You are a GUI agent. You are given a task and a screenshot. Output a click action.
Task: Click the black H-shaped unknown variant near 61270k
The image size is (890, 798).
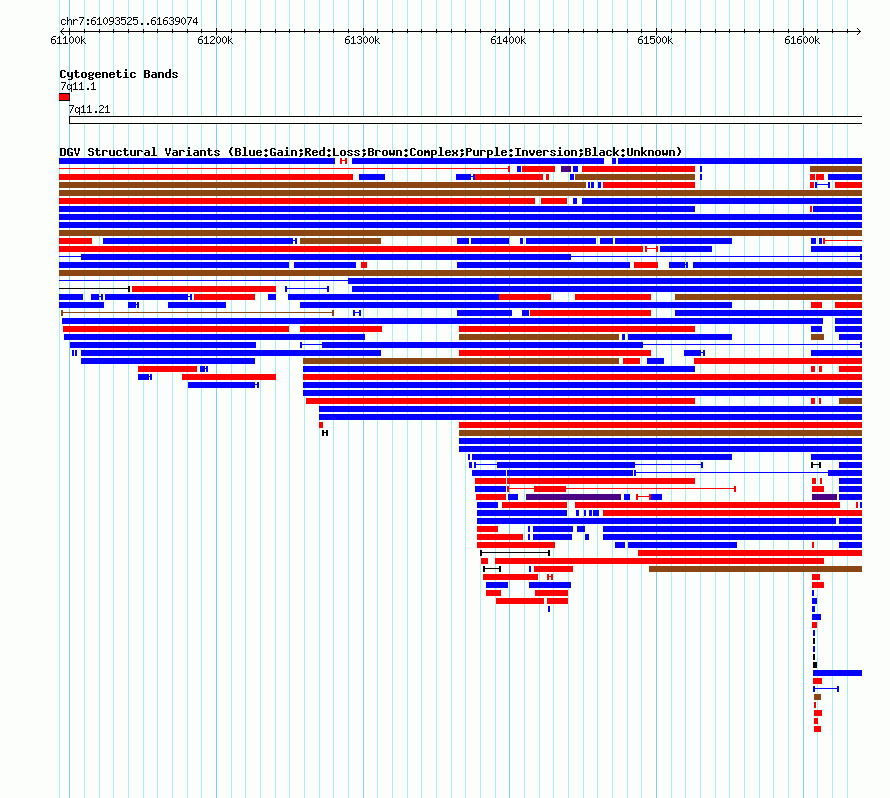(x=325, y=433)
